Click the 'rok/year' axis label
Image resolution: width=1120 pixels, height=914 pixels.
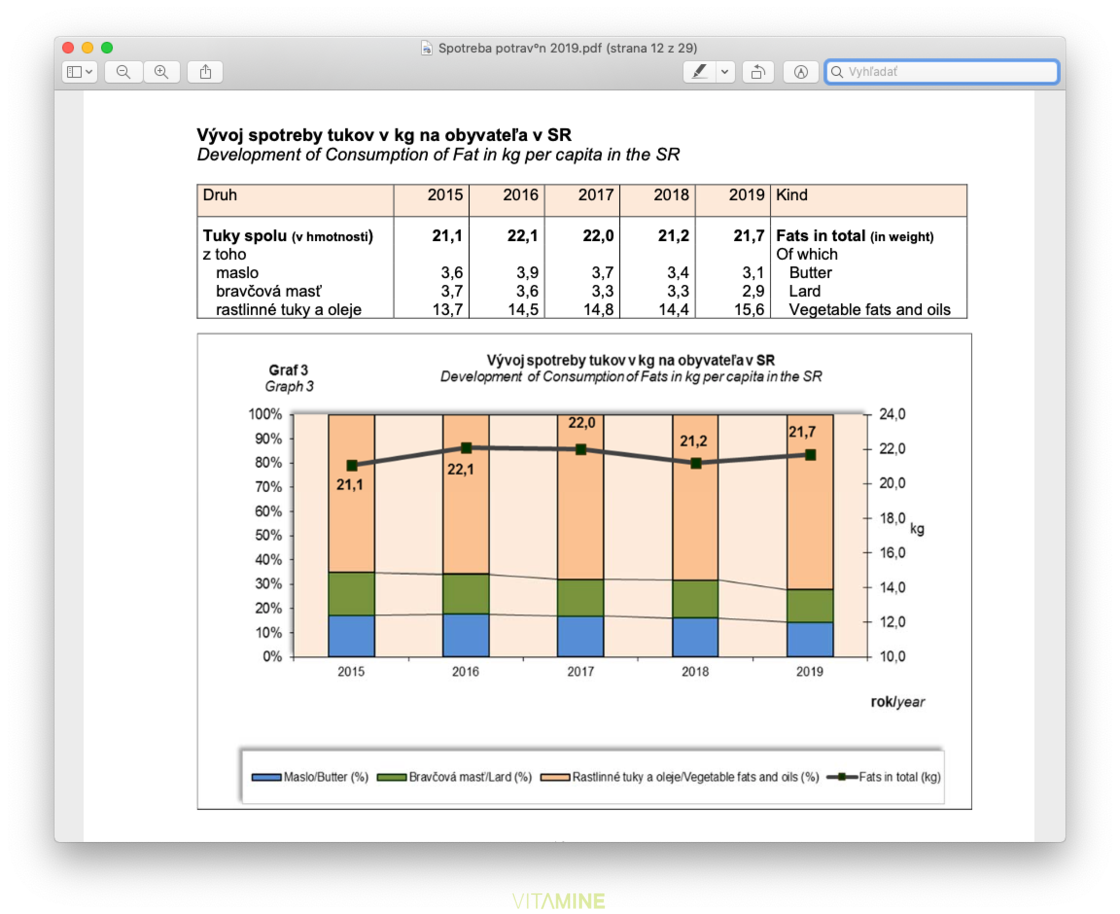(x=897, y=702)
